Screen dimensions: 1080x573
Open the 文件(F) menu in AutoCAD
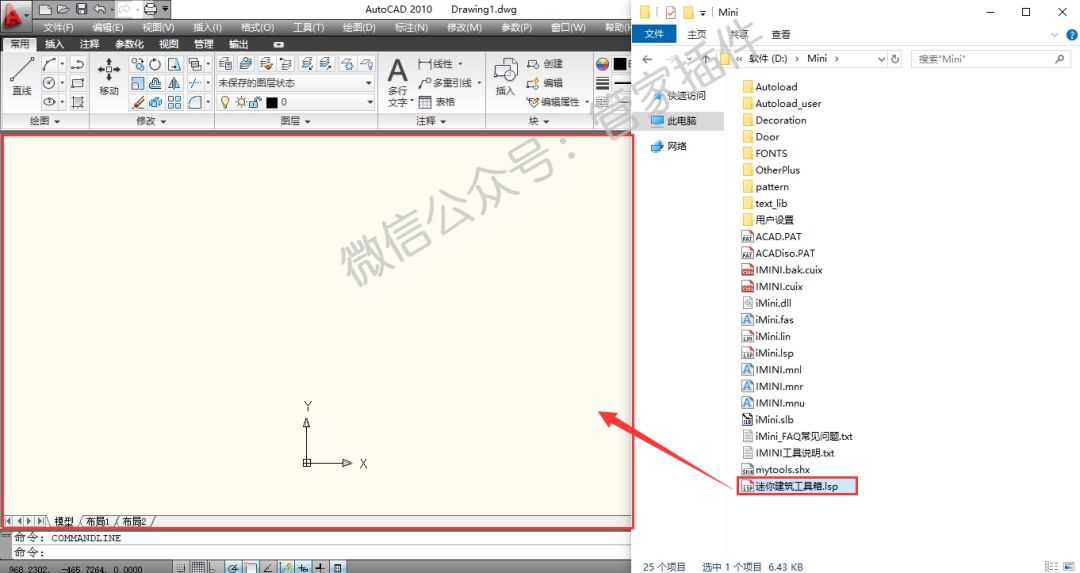pyautogui.click(x=58, y=28)
